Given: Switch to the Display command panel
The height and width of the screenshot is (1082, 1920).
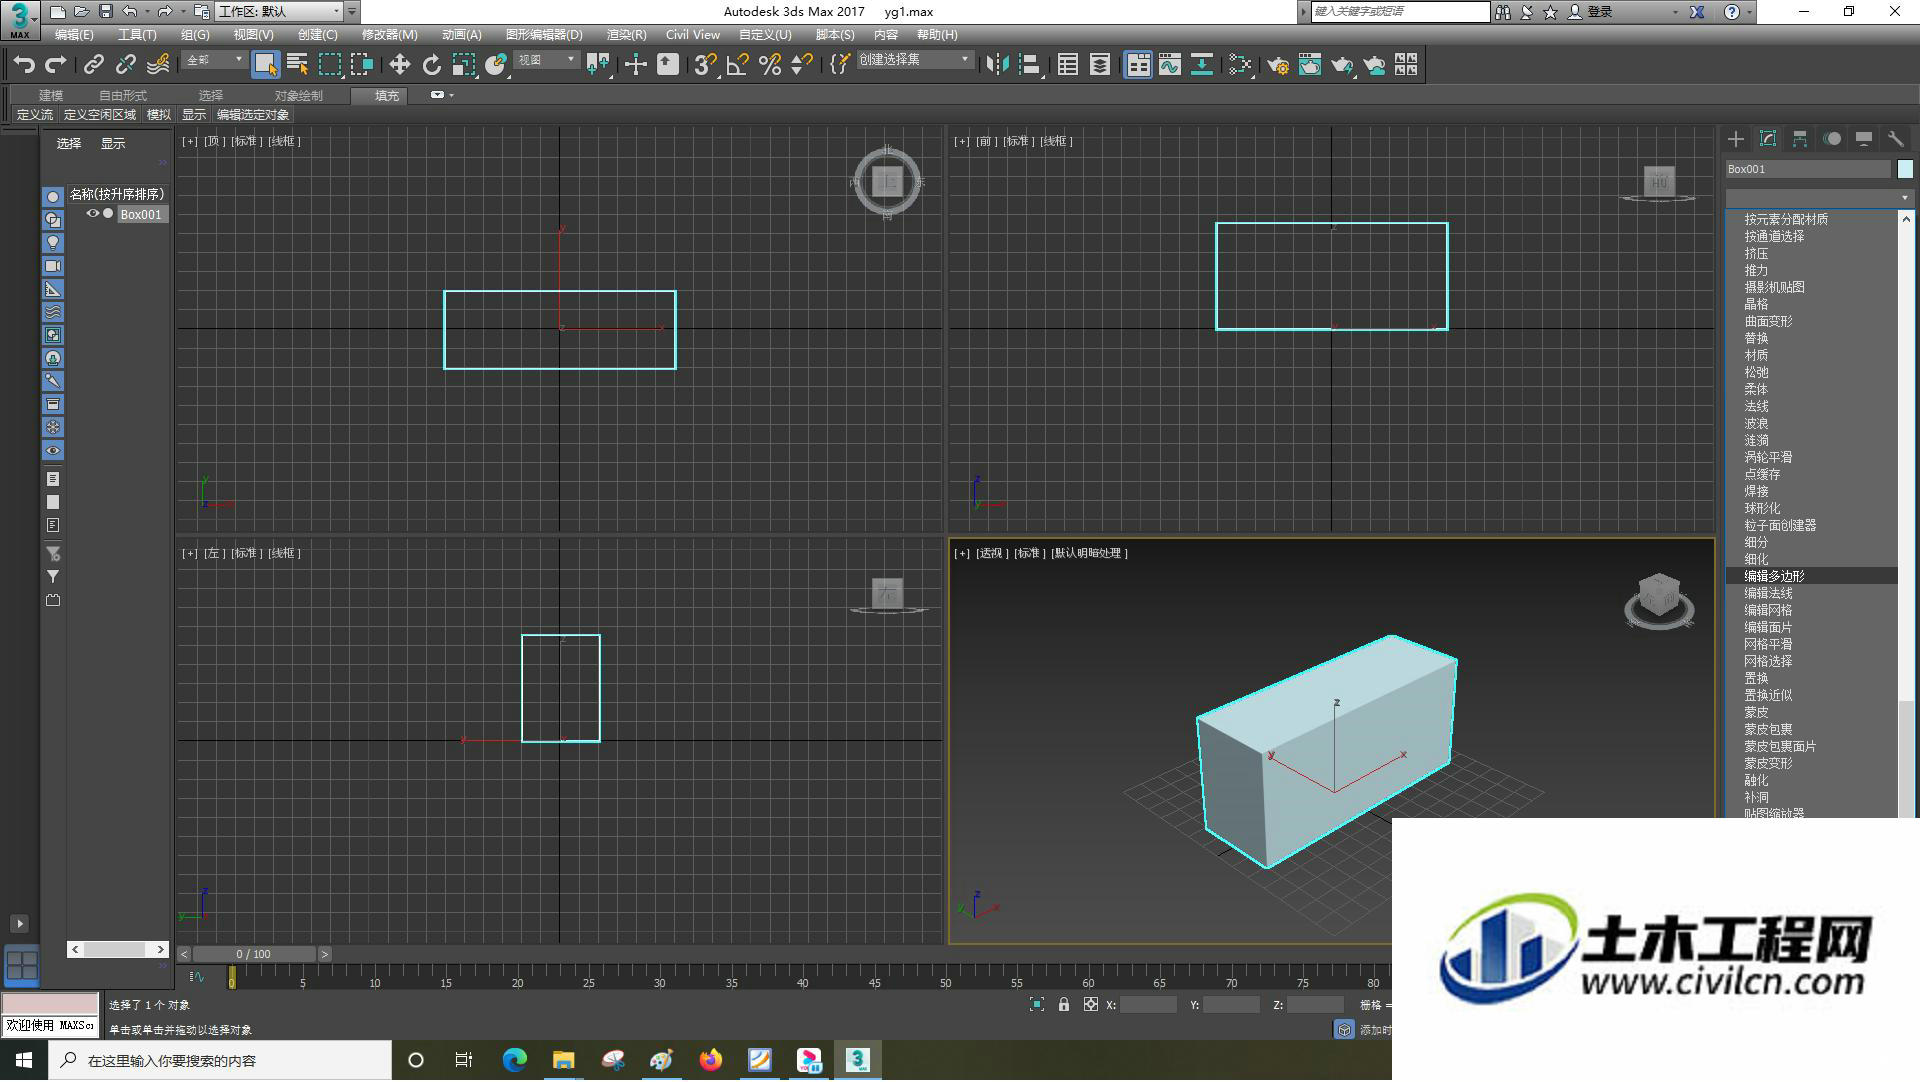Looking at the screenshot, I should coord(1864,139).
